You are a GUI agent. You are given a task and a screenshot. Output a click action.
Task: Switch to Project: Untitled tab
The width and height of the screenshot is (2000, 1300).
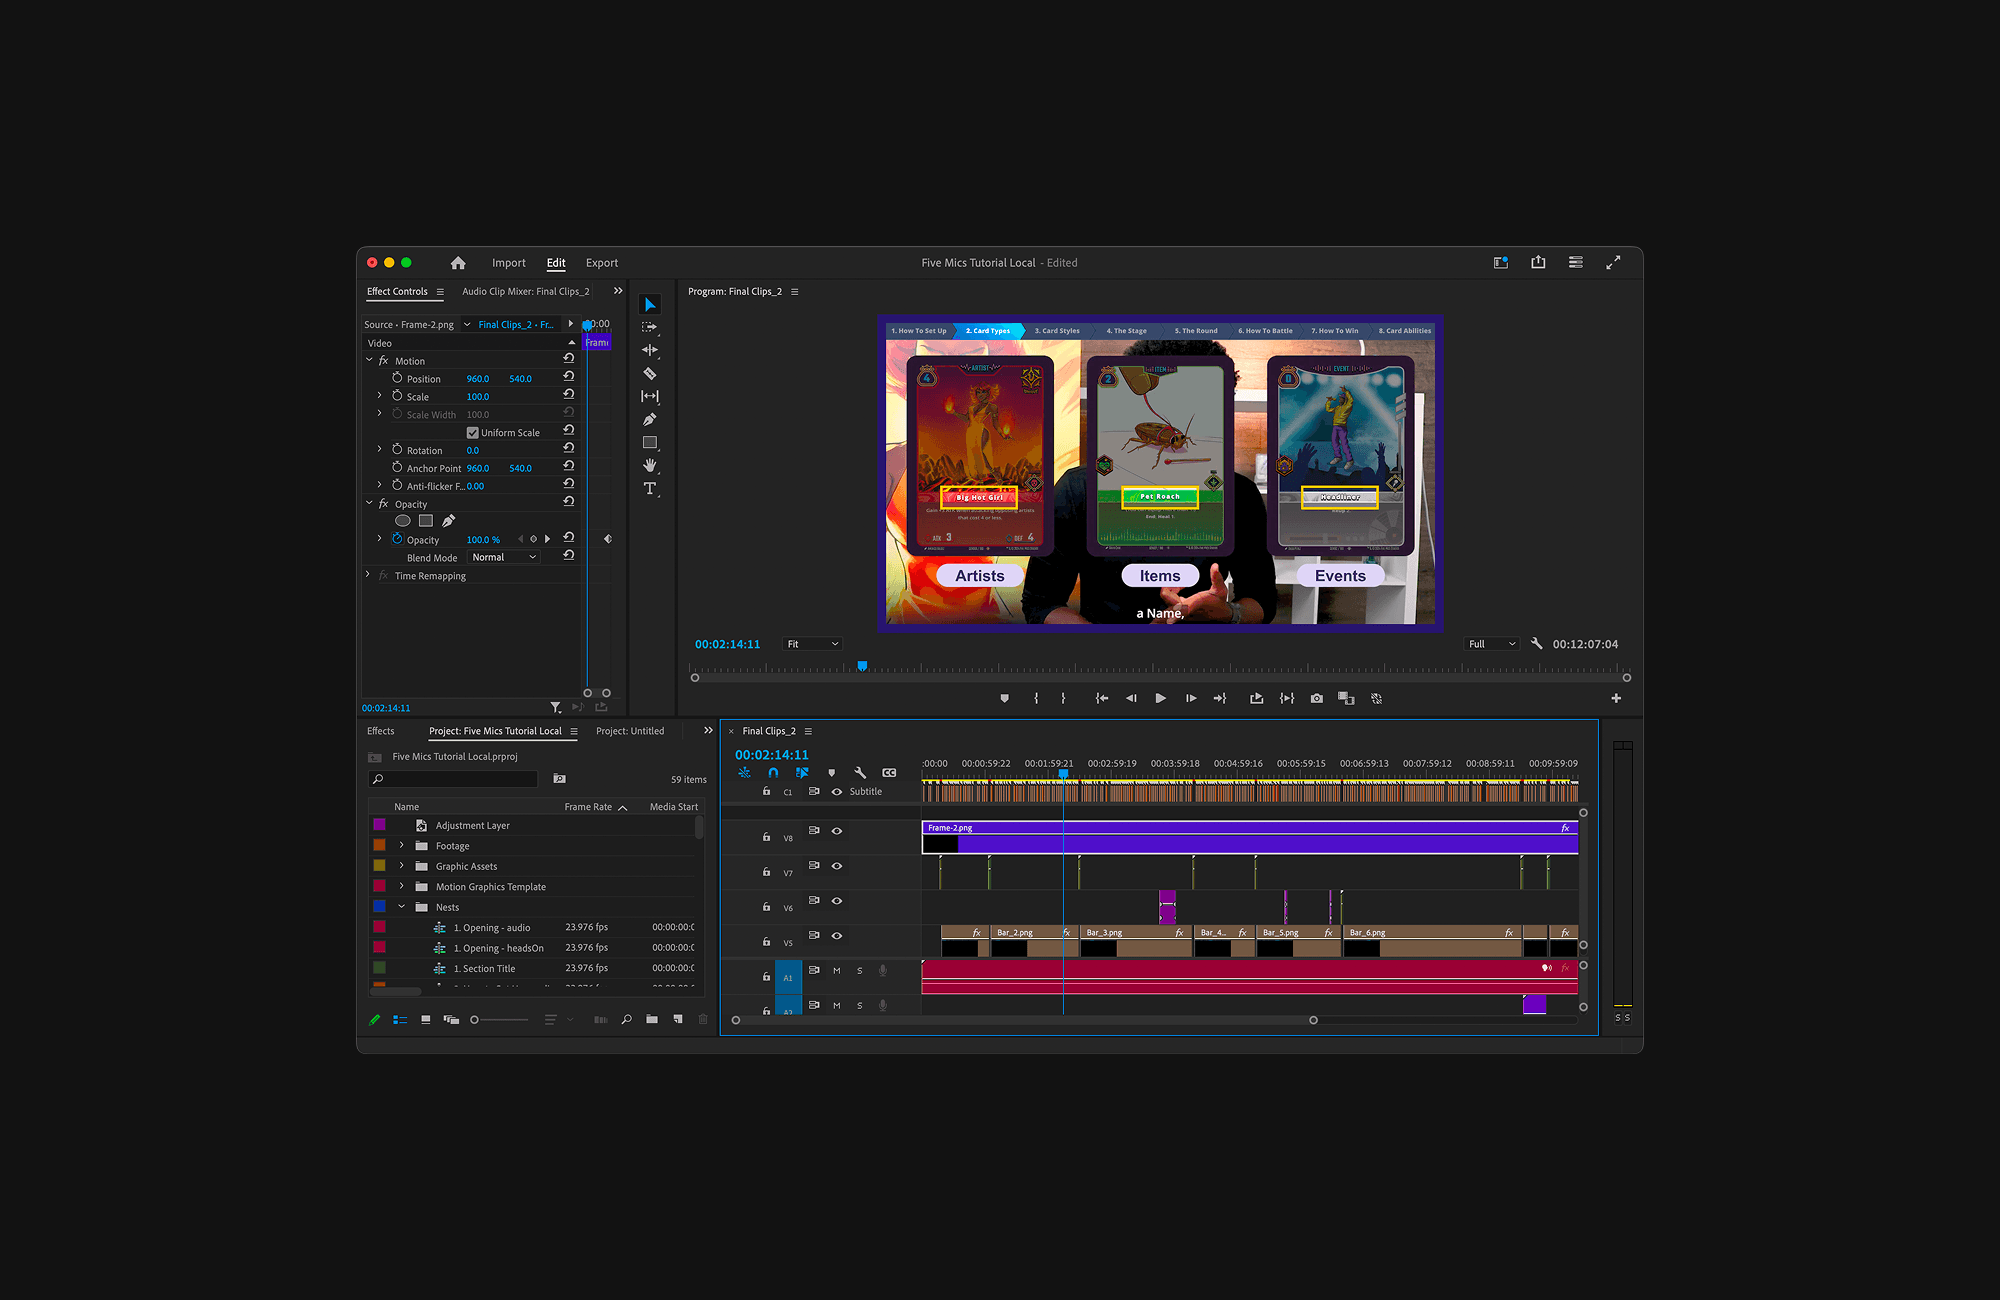click(630, 731)
